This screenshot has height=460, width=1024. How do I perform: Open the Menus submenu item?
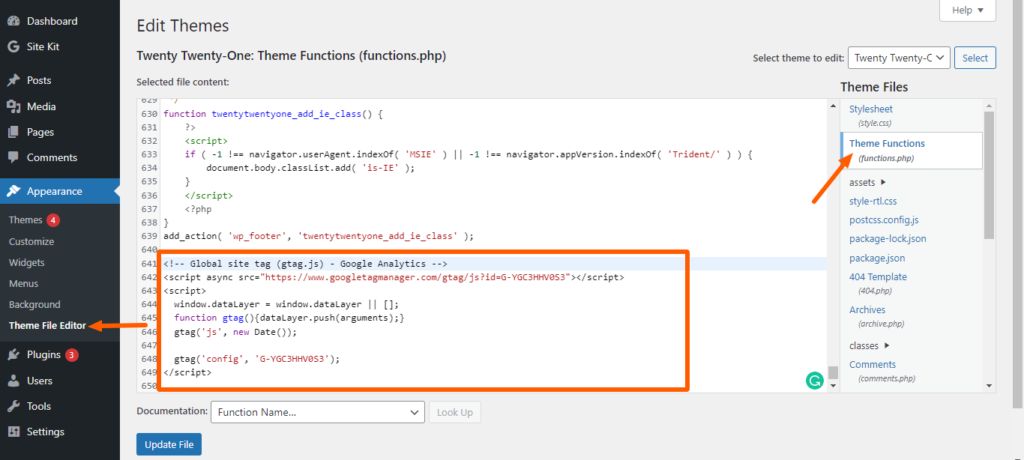[24, 284]
